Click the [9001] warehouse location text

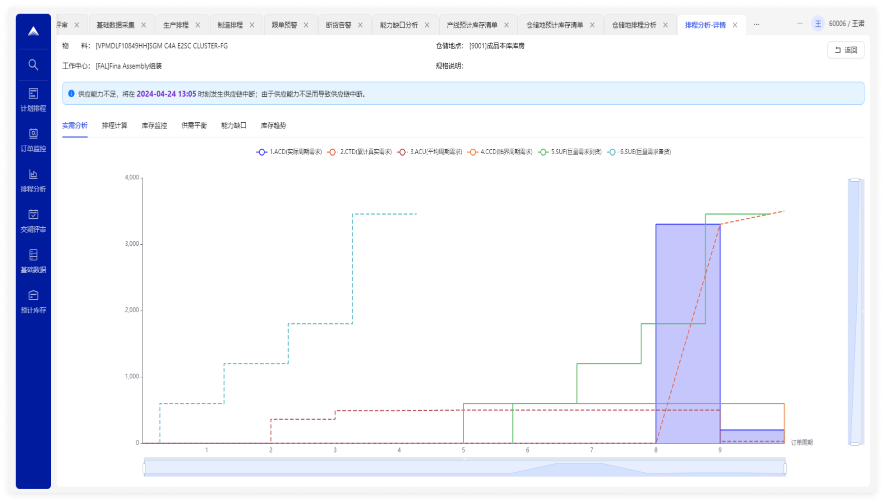[x=497, y=46]
